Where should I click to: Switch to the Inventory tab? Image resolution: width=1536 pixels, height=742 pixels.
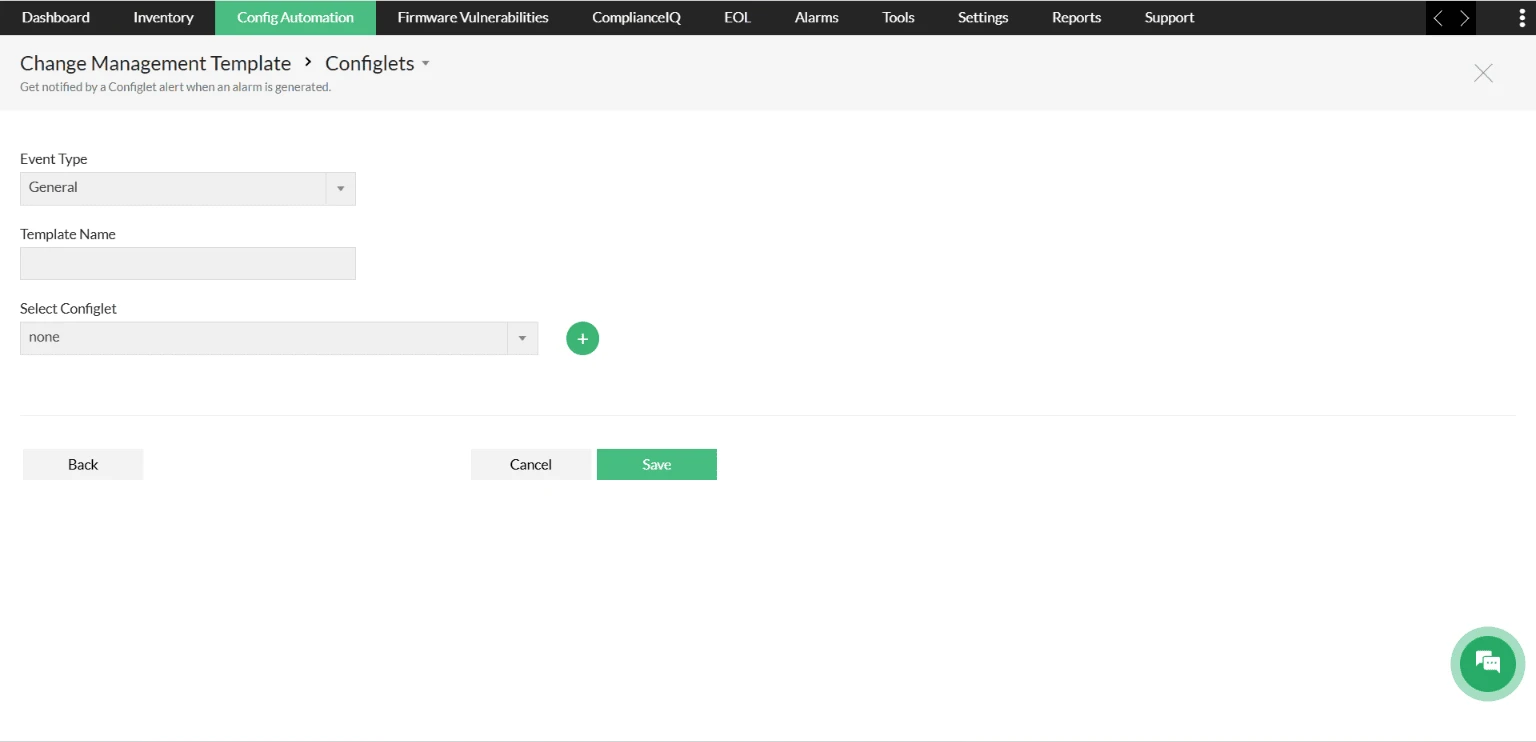click(163, 17)
